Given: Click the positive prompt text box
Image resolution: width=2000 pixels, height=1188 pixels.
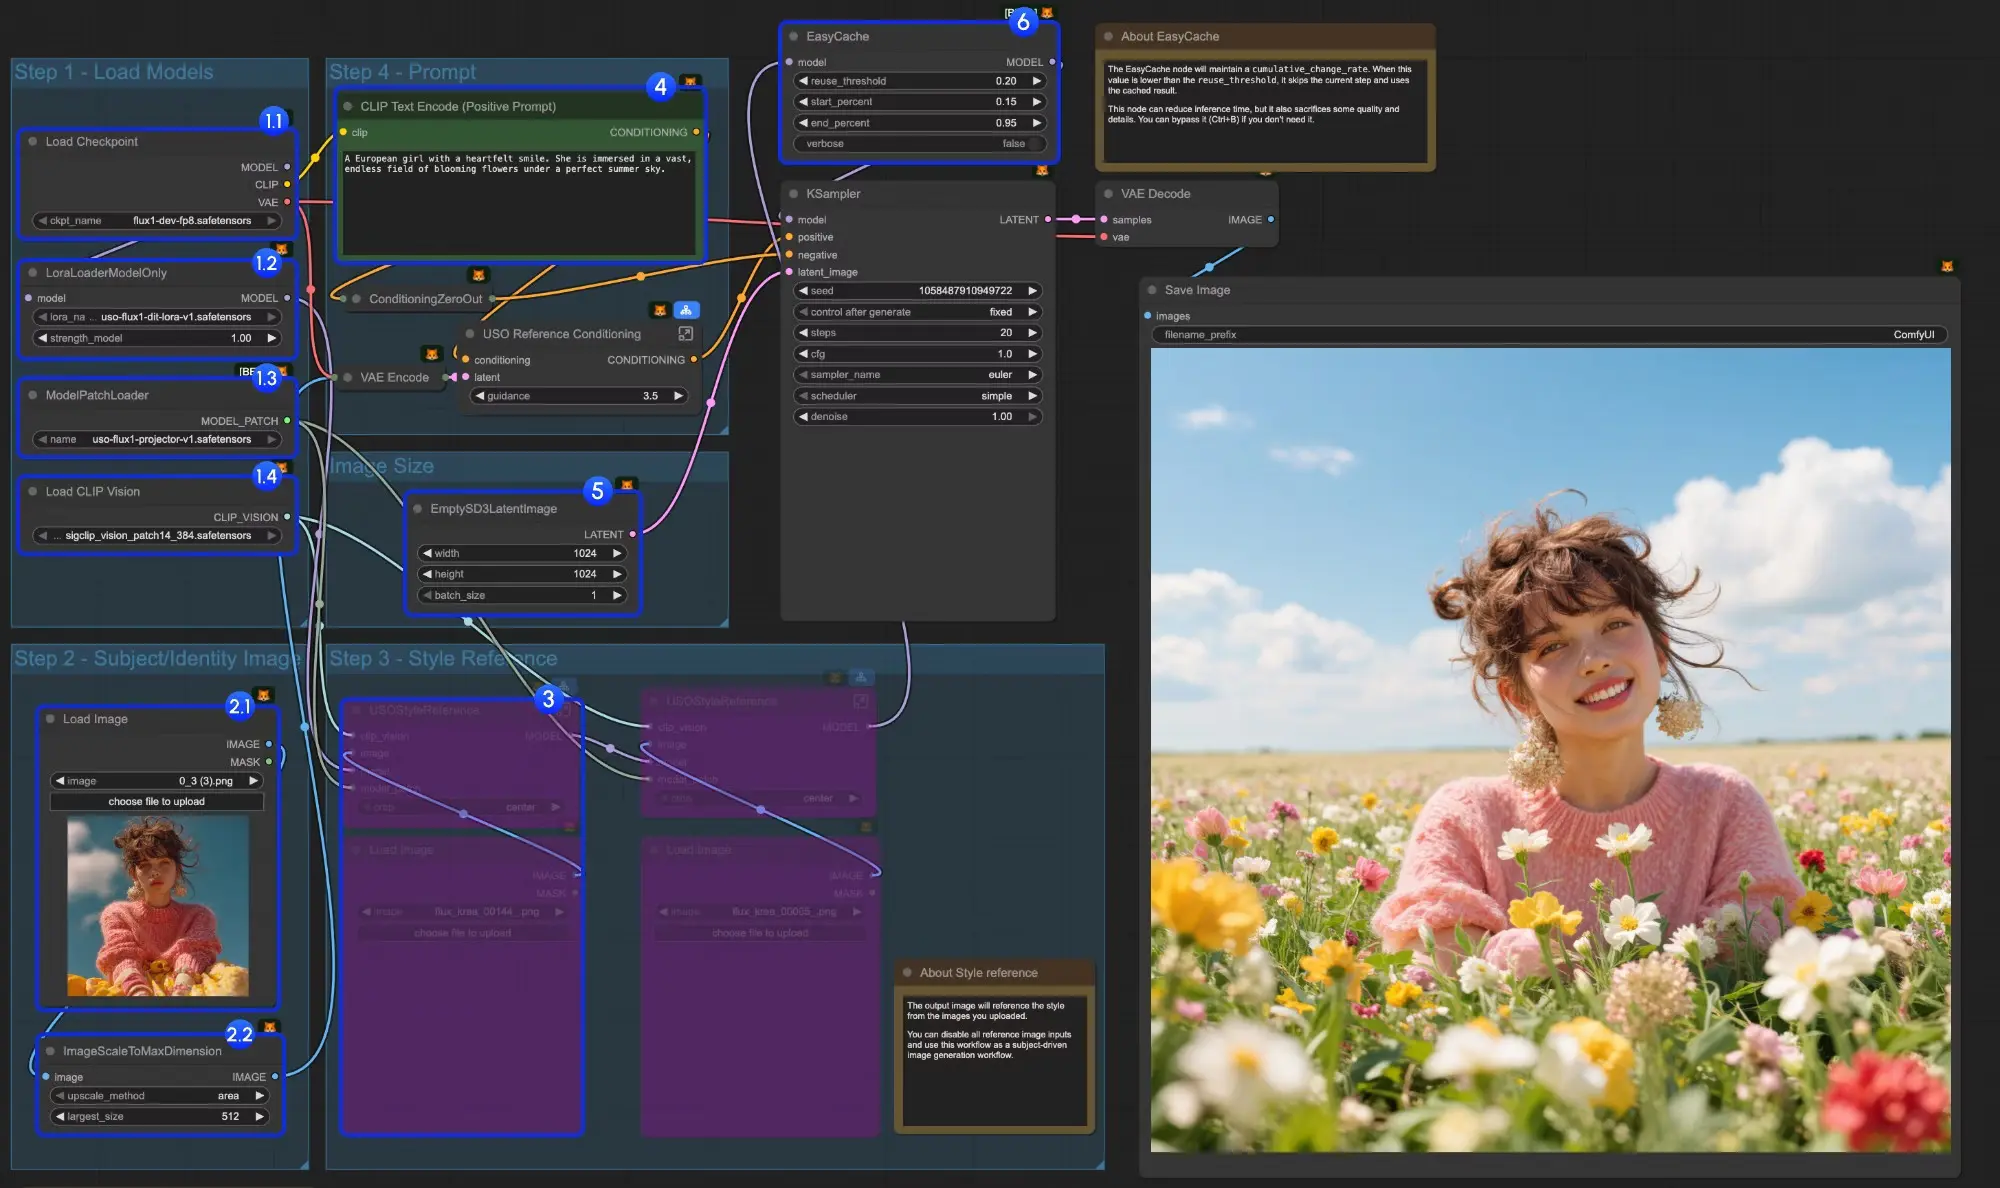Looking at the screenshot, I should point(517,203).
